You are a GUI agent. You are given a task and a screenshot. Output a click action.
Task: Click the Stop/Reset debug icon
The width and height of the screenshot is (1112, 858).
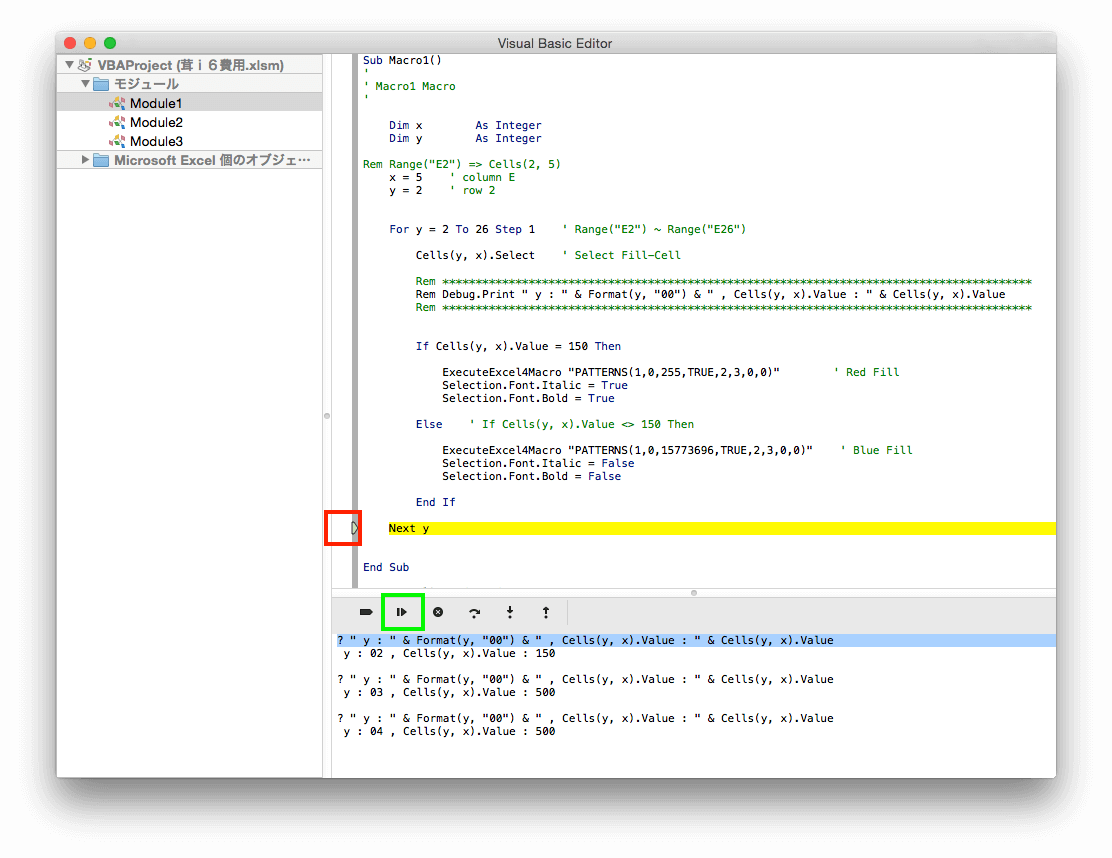[x=438, y=612]
